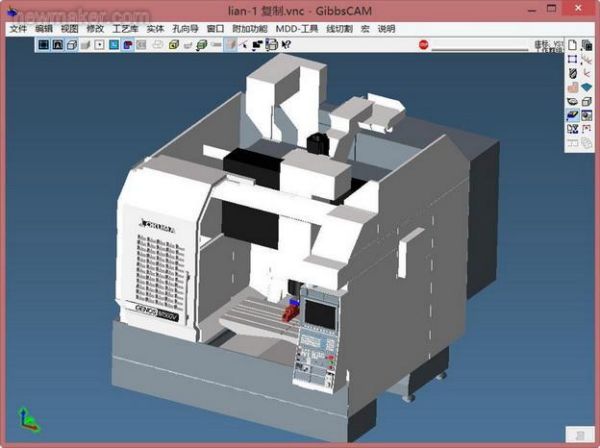Open the 线切割 menu
The height and width of the screenshot is (448, 600).
pos(339,29)
